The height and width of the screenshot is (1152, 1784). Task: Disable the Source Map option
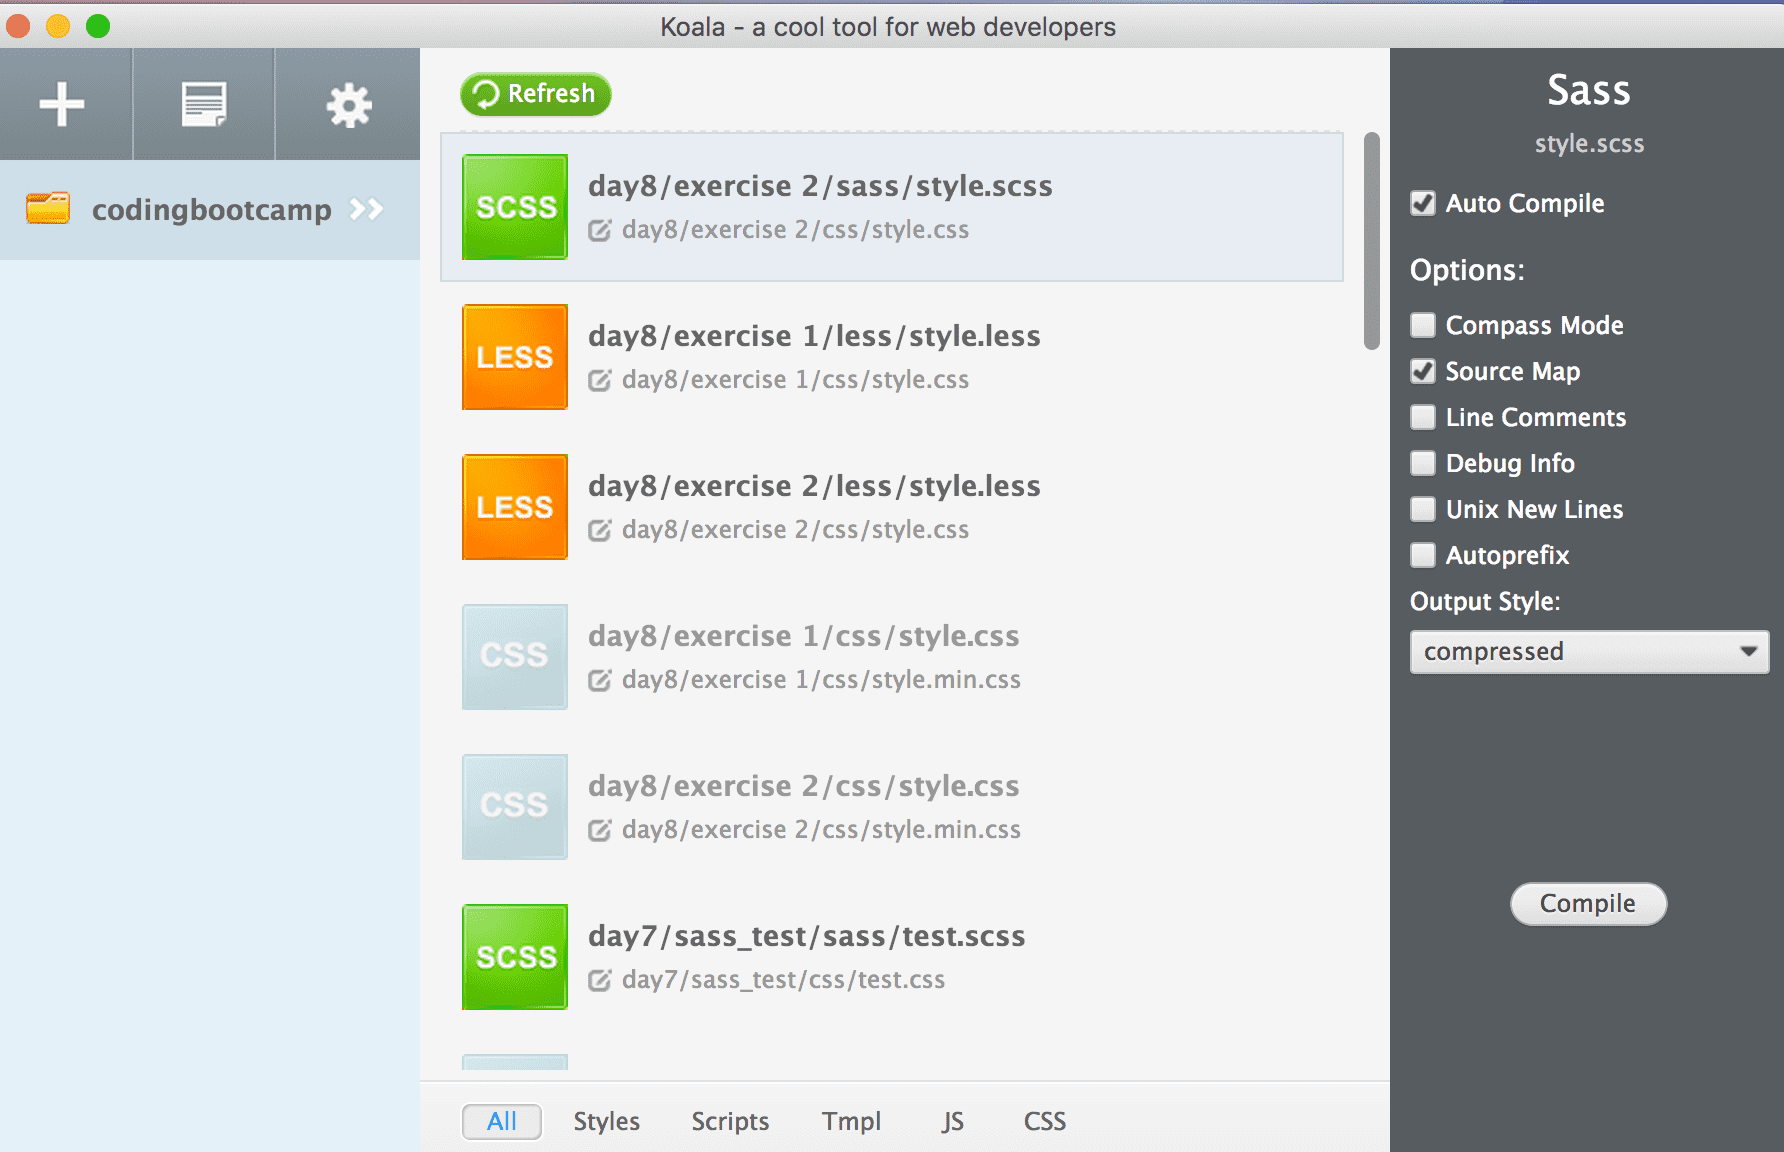point(1423,371)
